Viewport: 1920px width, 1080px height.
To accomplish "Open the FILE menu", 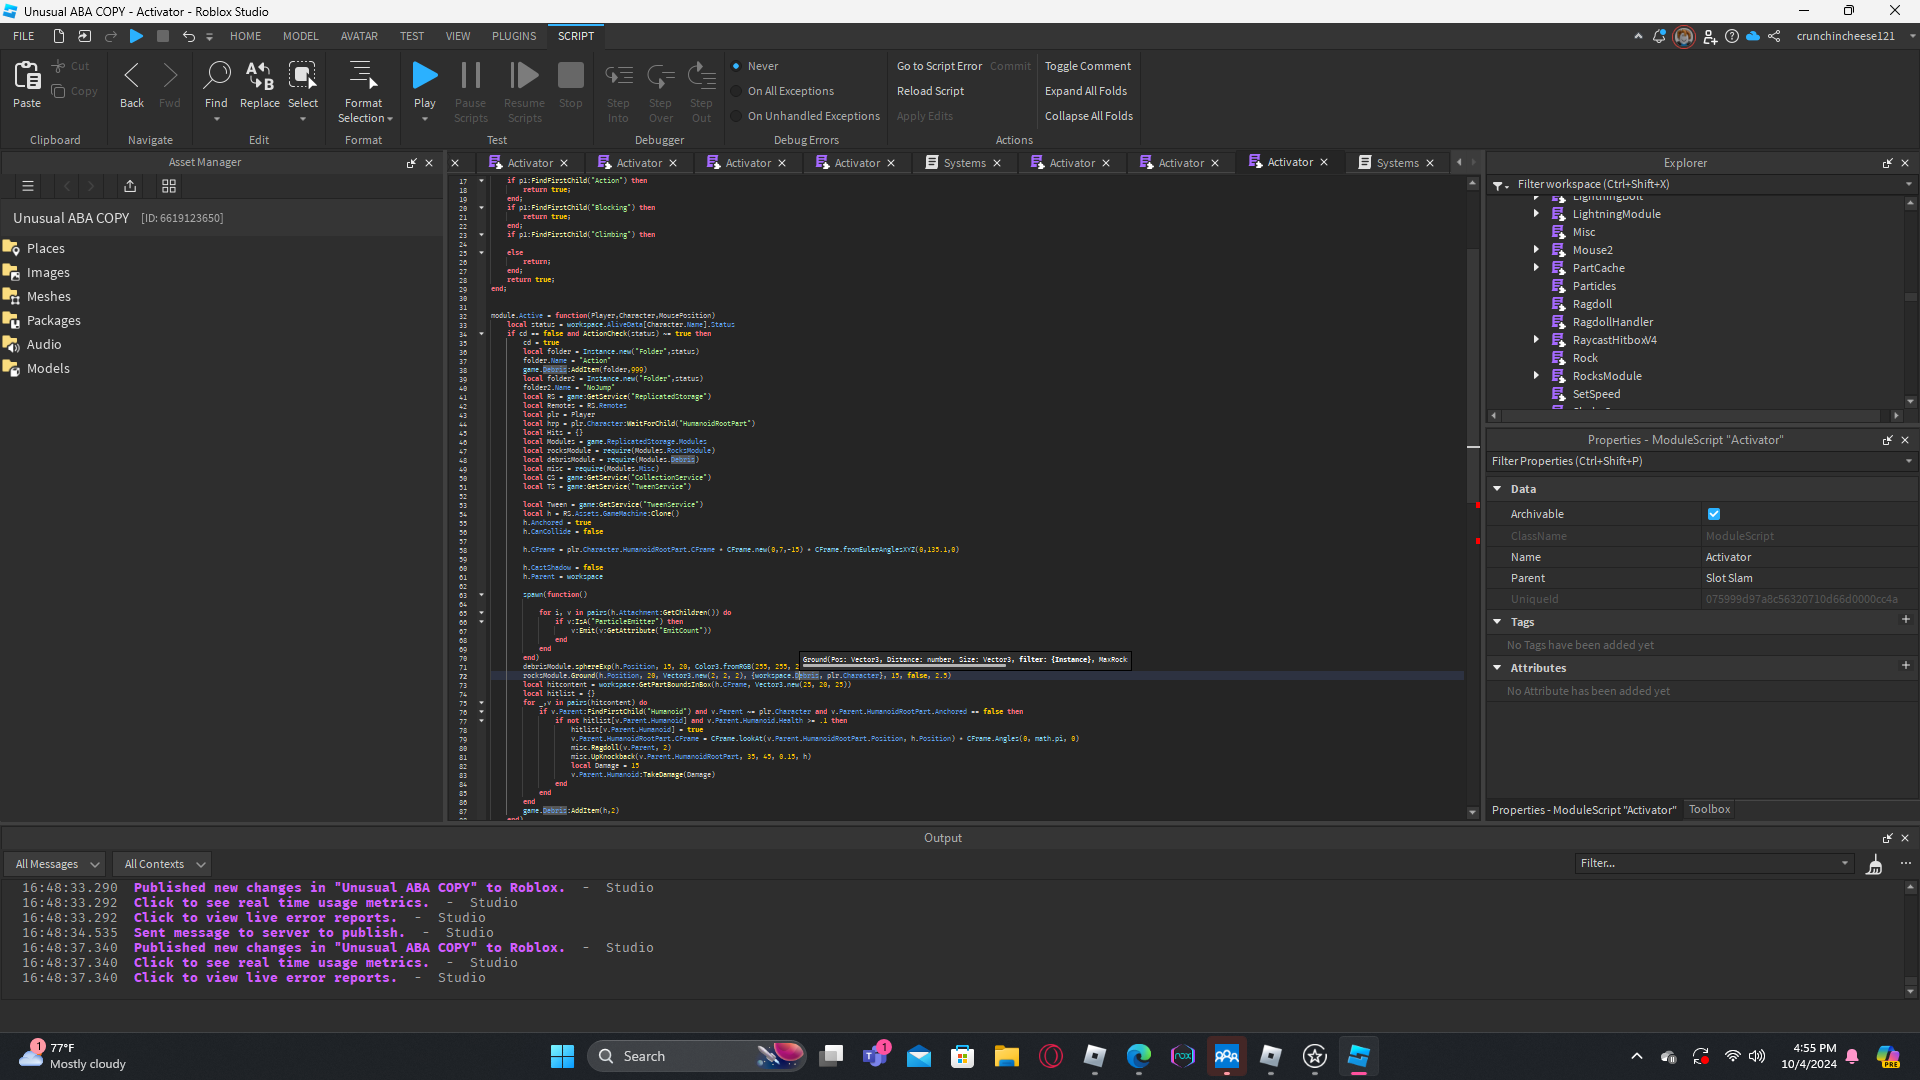I will click(24, 36).
